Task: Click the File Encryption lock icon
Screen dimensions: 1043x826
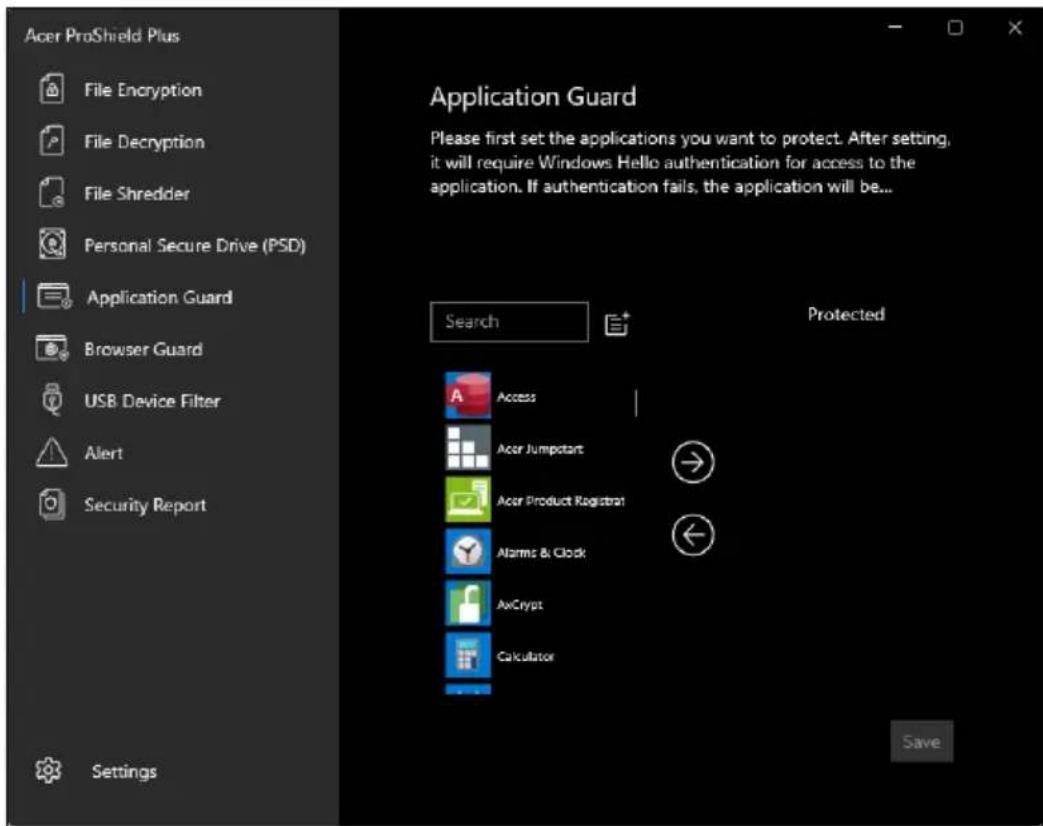Action: pyautogui.click(x=52, y=89)
